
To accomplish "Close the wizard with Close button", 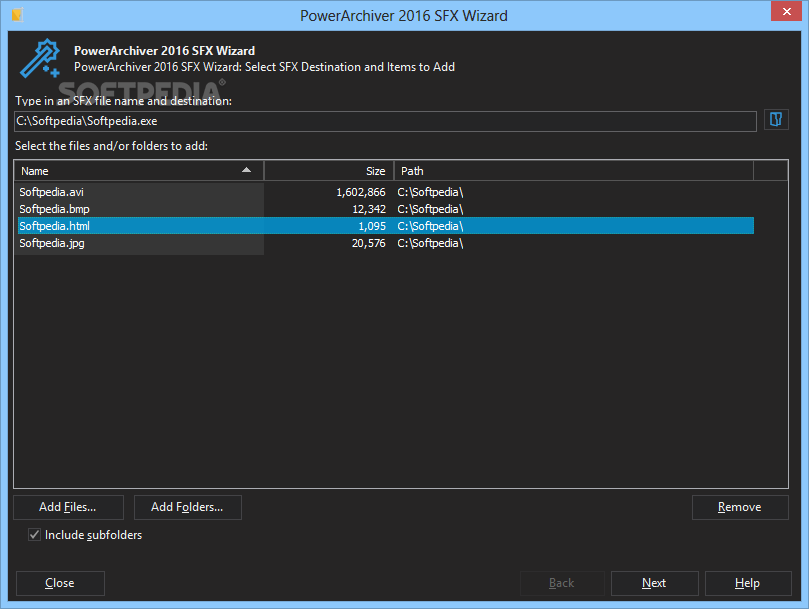I will [60, 583].
